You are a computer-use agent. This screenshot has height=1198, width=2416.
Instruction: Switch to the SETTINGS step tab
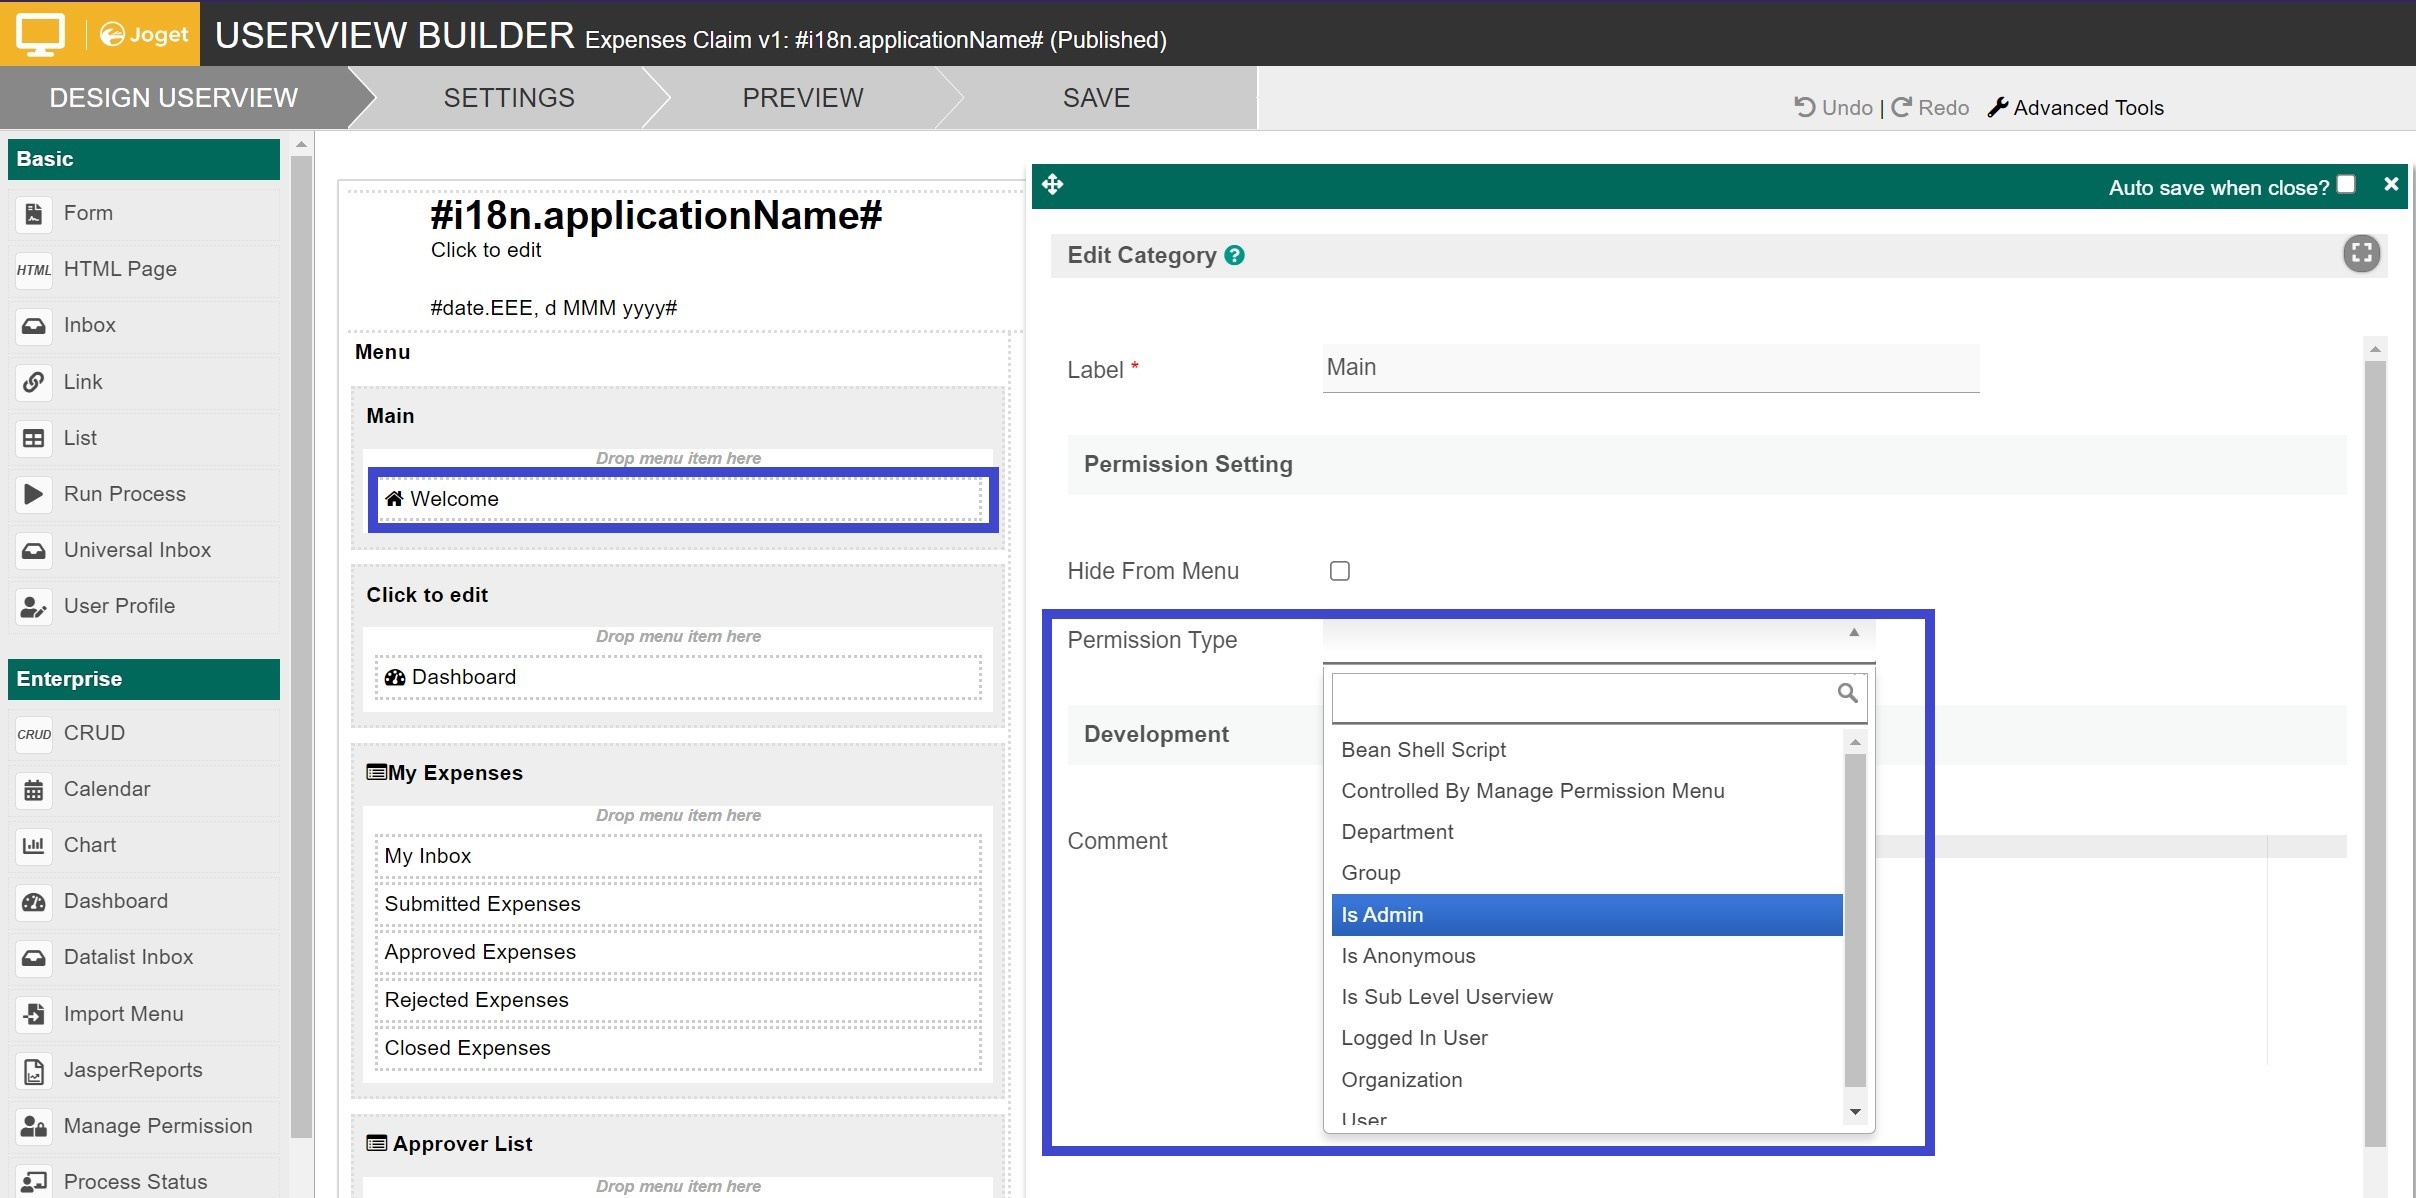(509, 98)
